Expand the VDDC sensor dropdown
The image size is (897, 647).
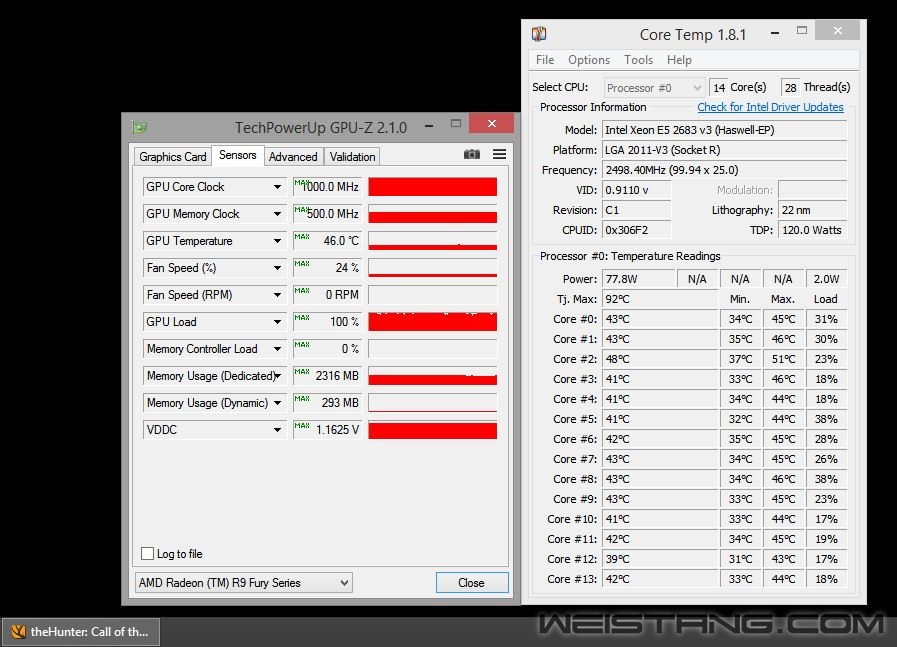click(x=277, y=430)
